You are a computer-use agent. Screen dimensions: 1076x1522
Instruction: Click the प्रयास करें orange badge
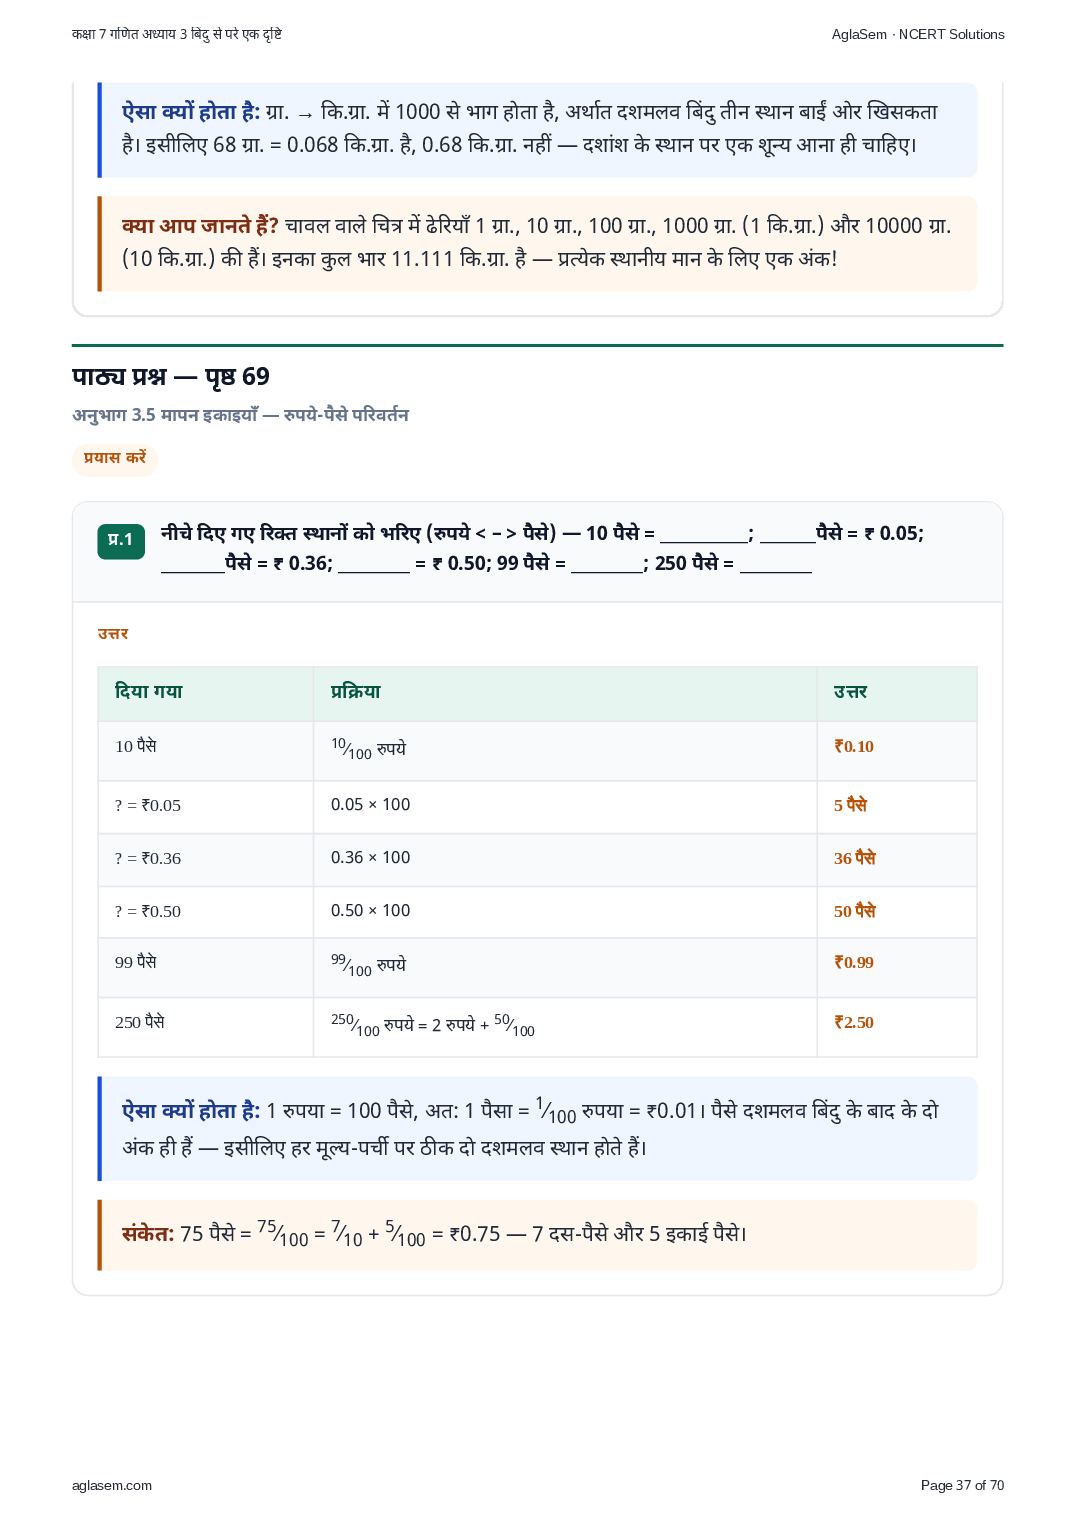click(x=115, y=458)
